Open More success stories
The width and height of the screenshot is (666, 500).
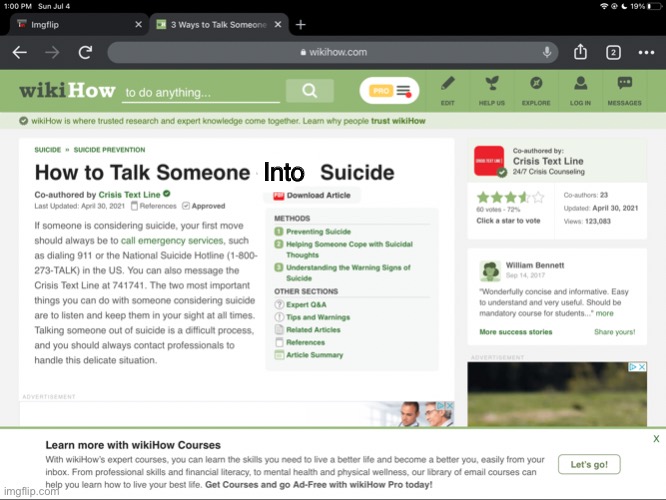click(516, 332)
